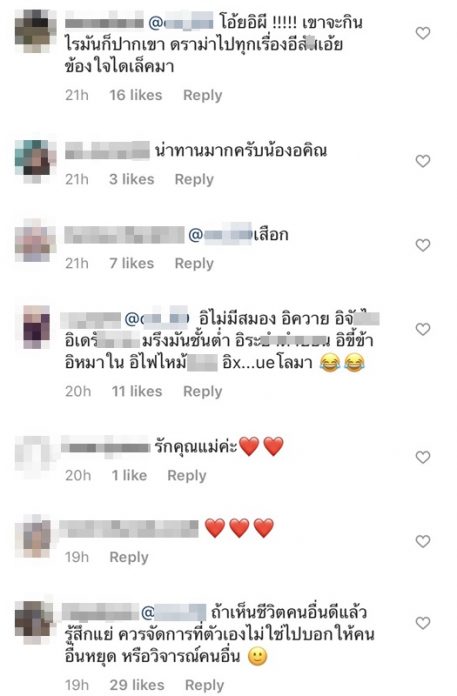This screenshot has height=696, width=457.
Task: Open mentioned user in เสือก comment
Action: pyautogui.click(x=221, y=234)
